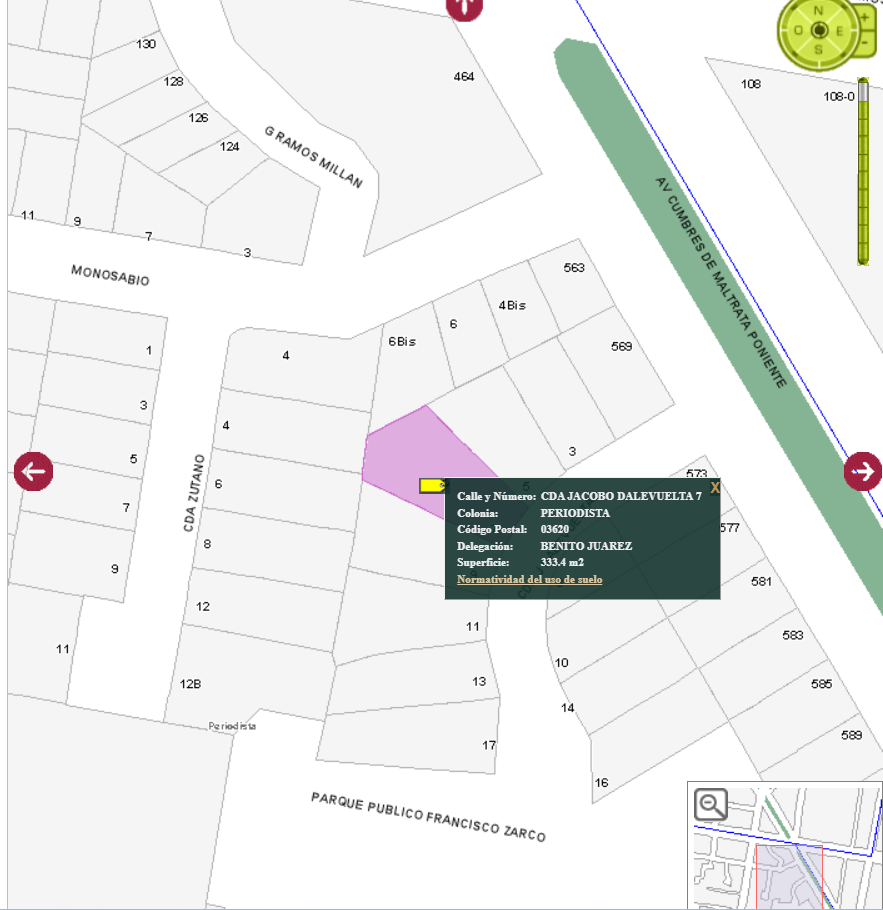Zoom in with the plus button
The image size is (883, 910).
point(865,17)
